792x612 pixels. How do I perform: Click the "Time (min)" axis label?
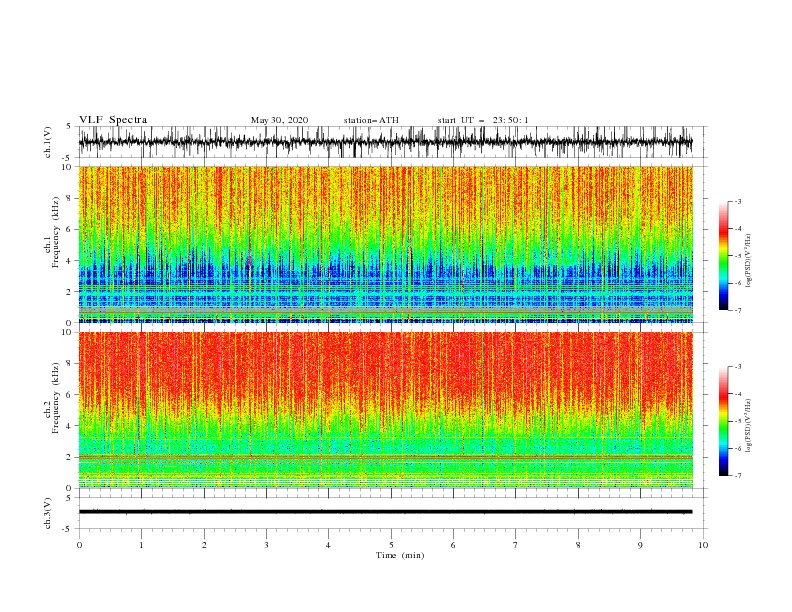pyautogui.click(x=400, y=555)
